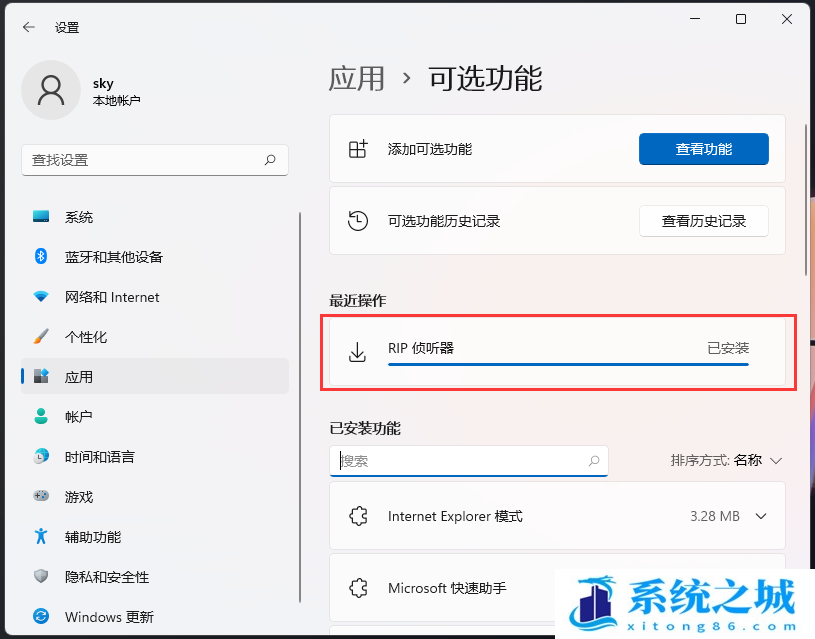
Task: Click the 添加可选功能 label
Action: click(x=430, y=149)
